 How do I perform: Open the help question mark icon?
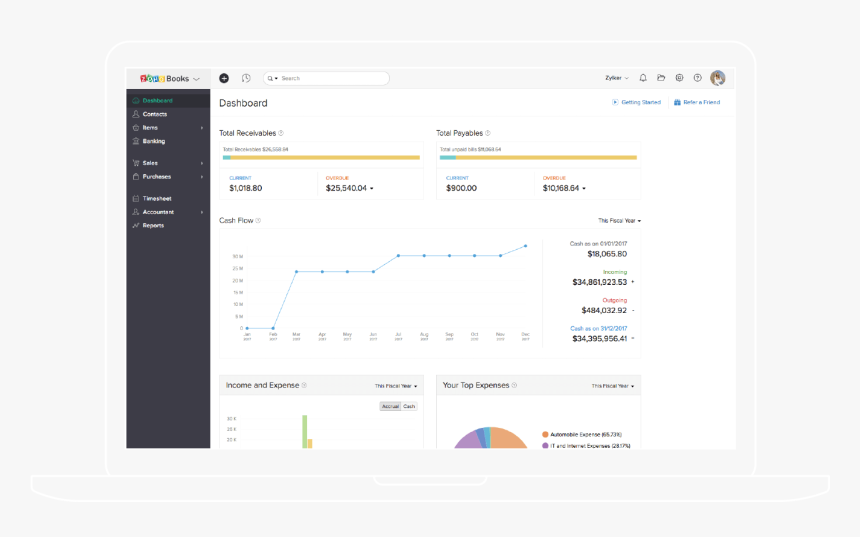(x=697, y=78)
